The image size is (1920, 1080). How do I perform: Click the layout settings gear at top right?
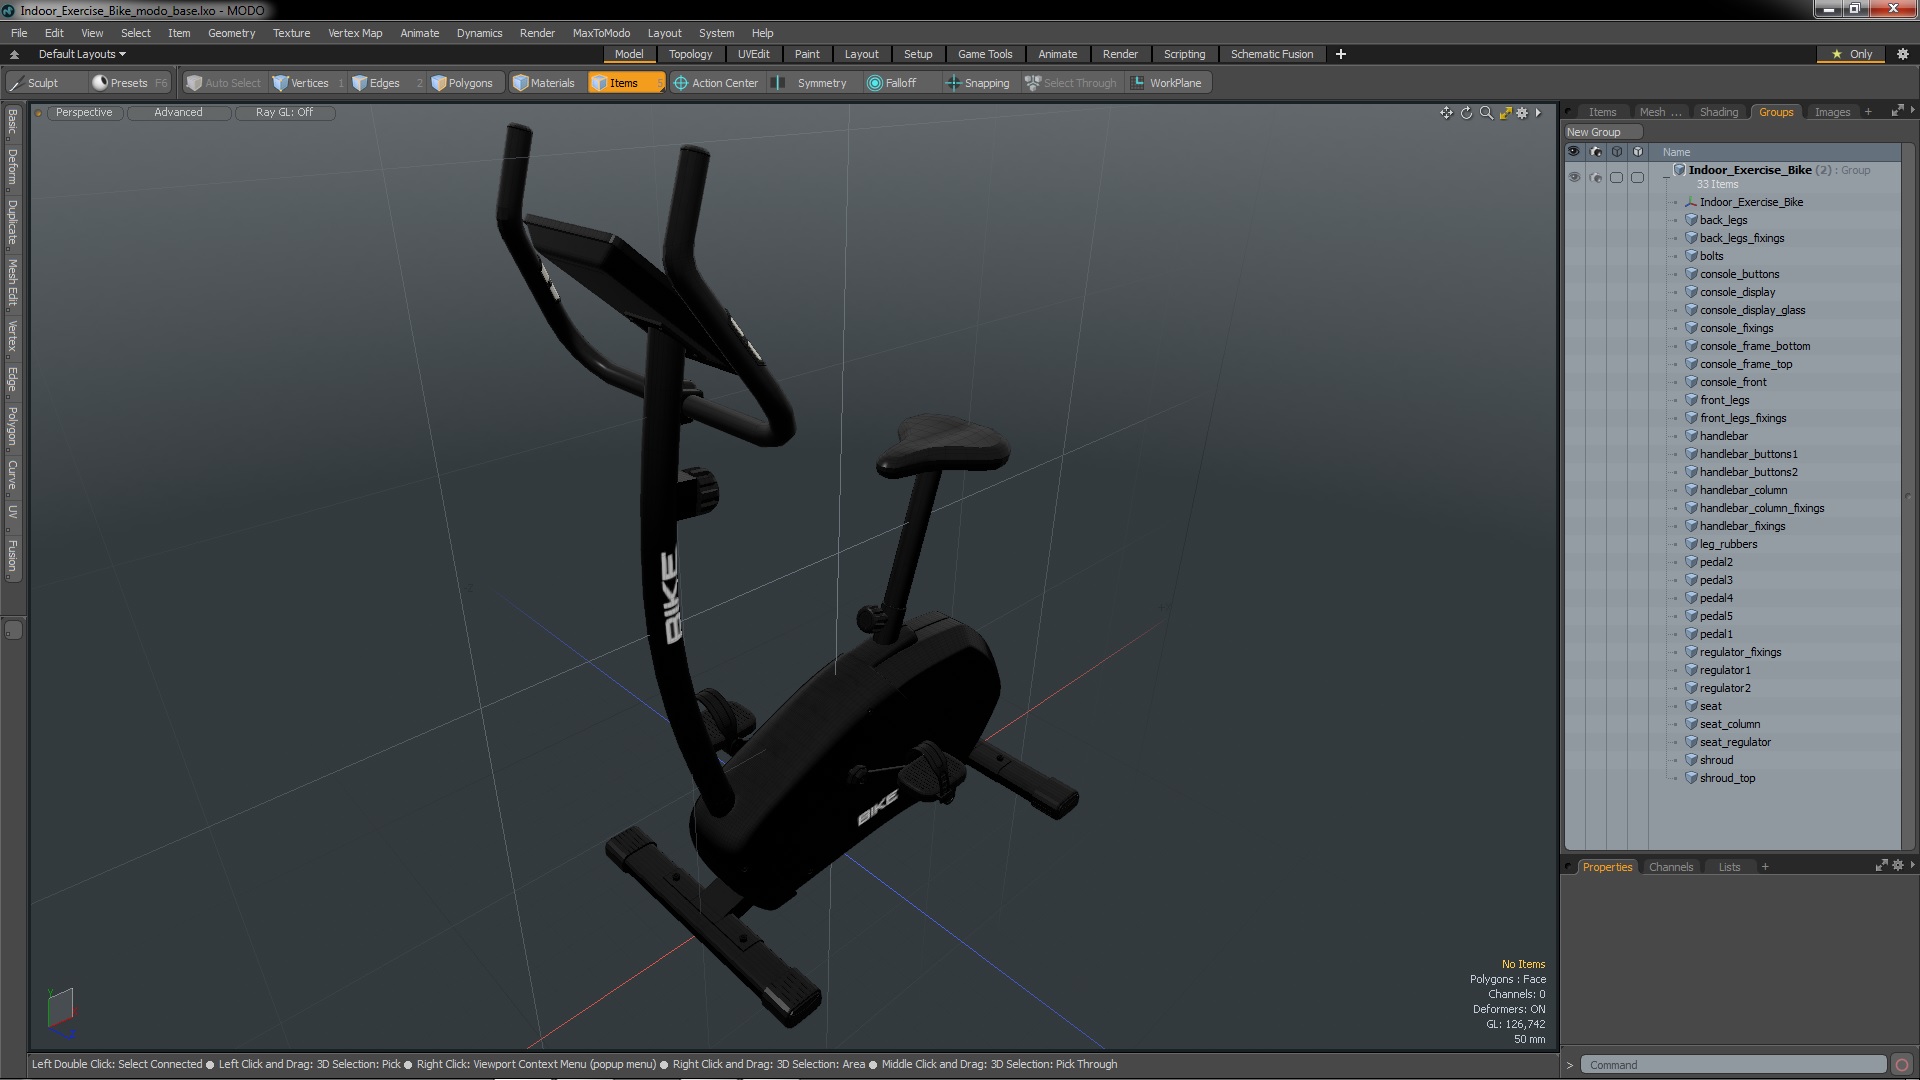coord(1902,54)
